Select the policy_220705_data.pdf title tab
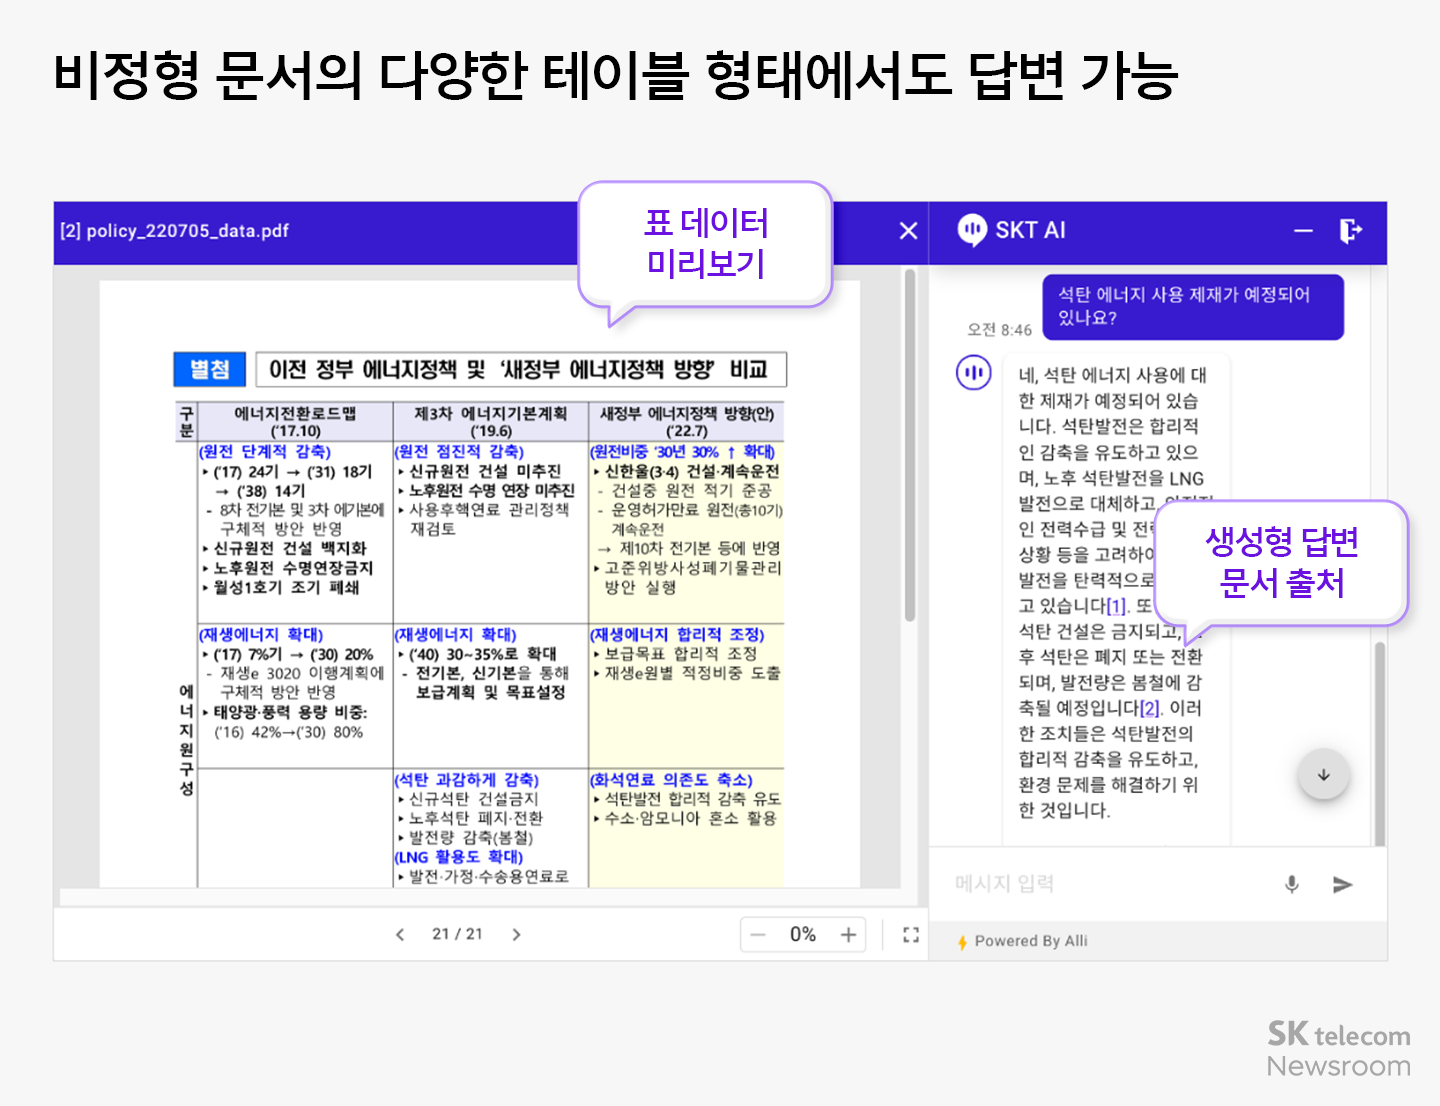This screenshot has height=1106, width=1440. (x=175, y=230)
